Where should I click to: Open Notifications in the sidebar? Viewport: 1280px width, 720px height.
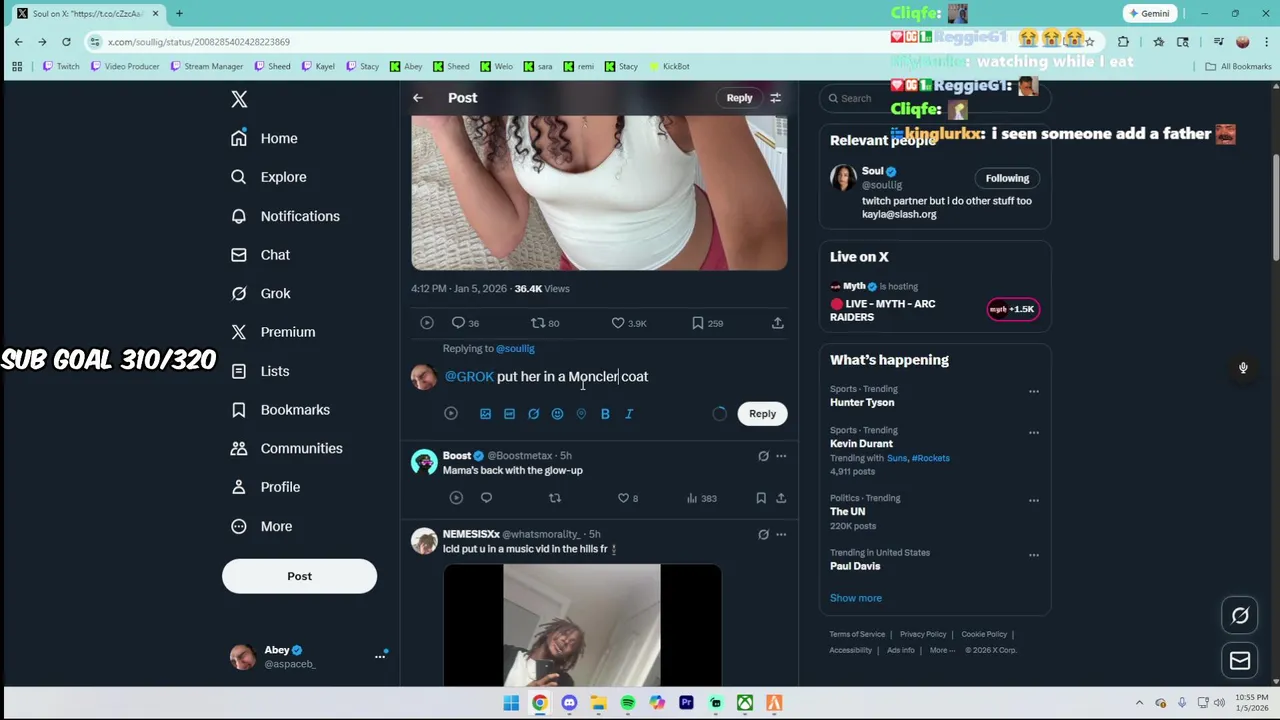tap(285, 216)
